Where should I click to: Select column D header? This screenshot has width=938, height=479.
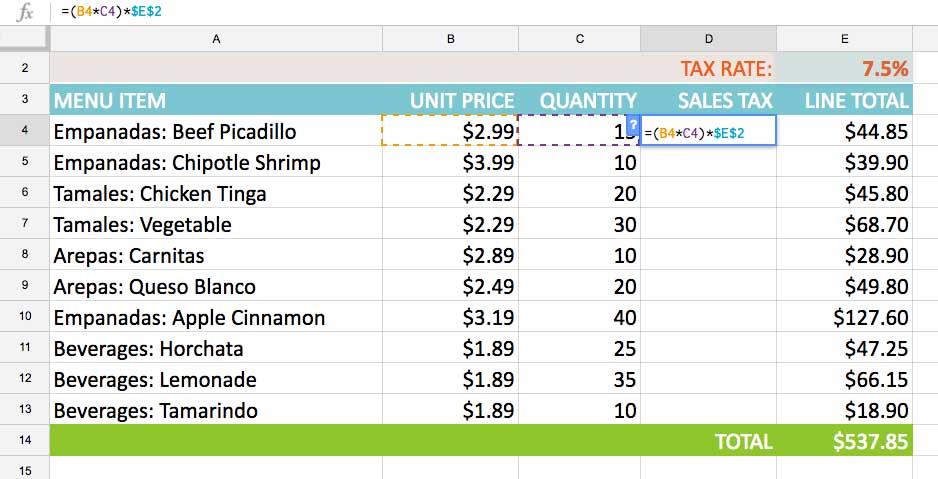[708, 39]
